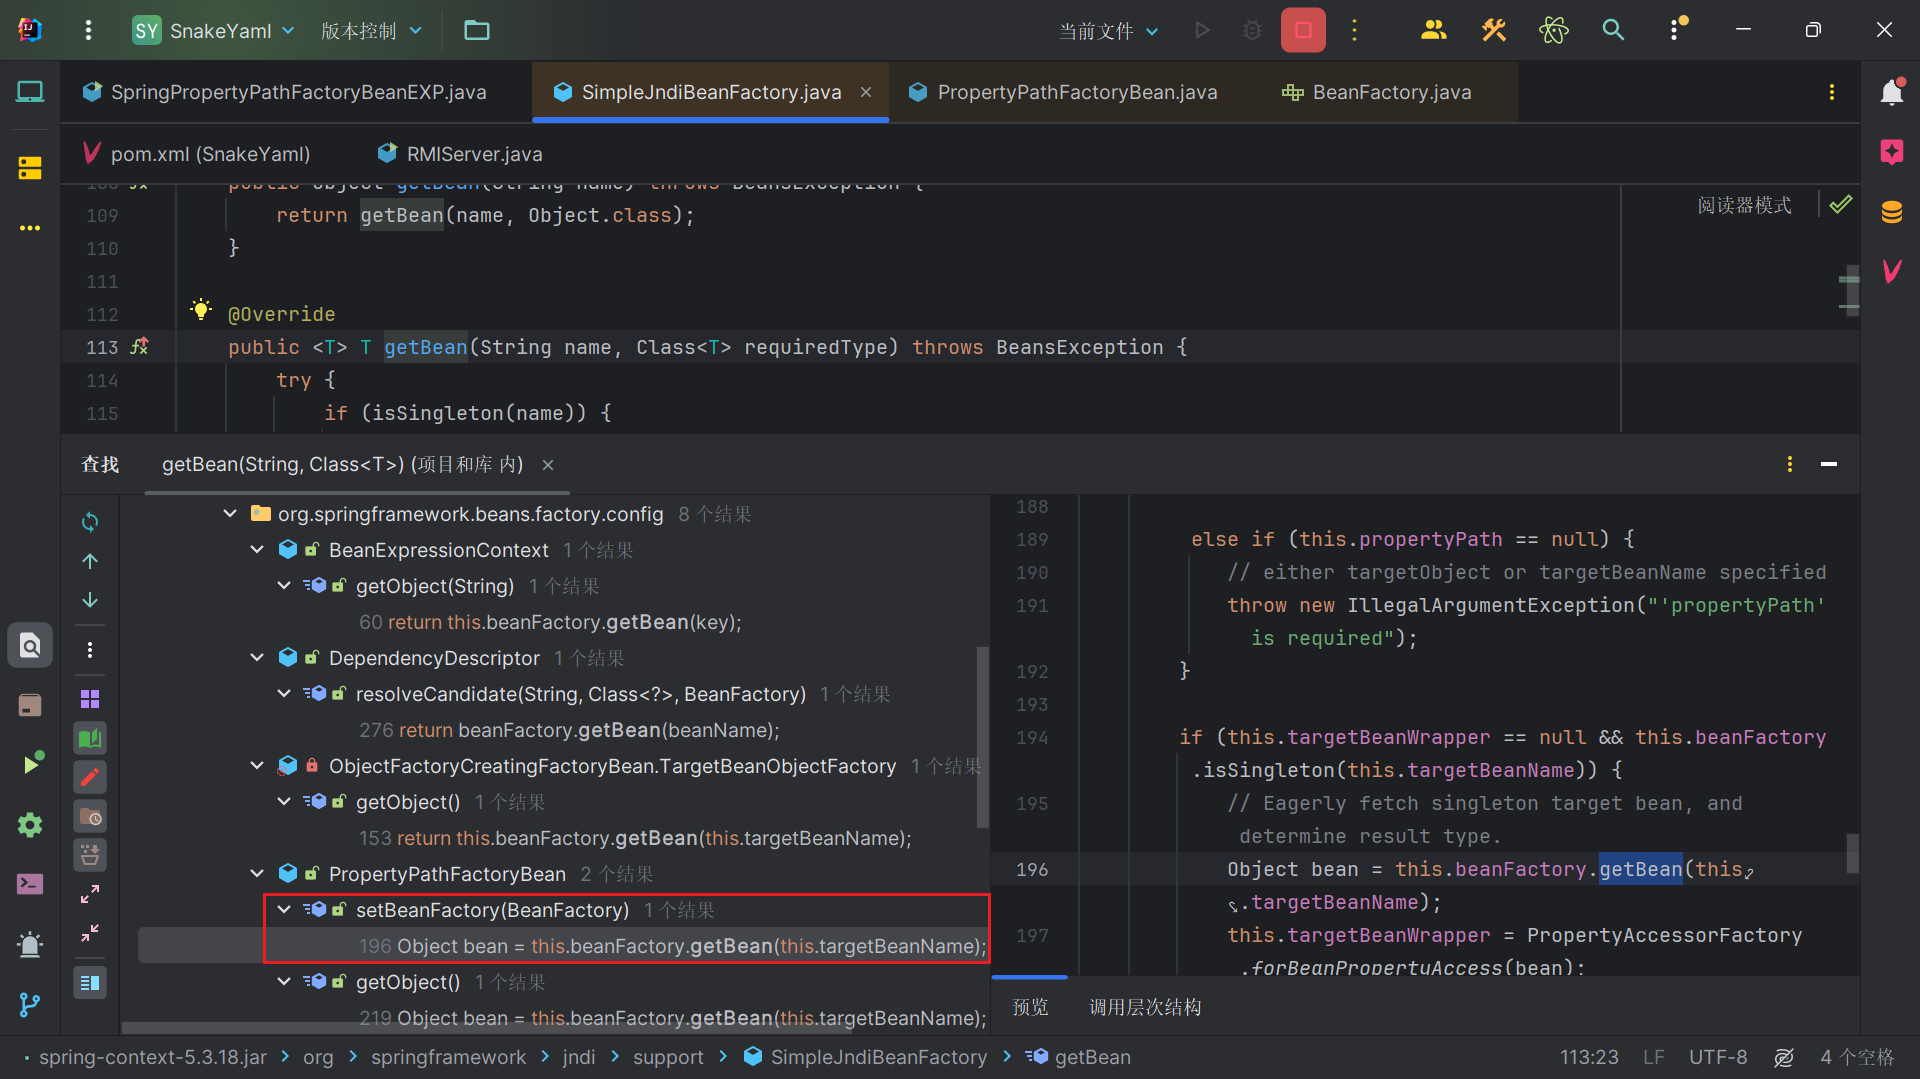The width and height of the screenshot is (1920, 1079).
Task: Toggle show write access filter
Action: (90, 777)
